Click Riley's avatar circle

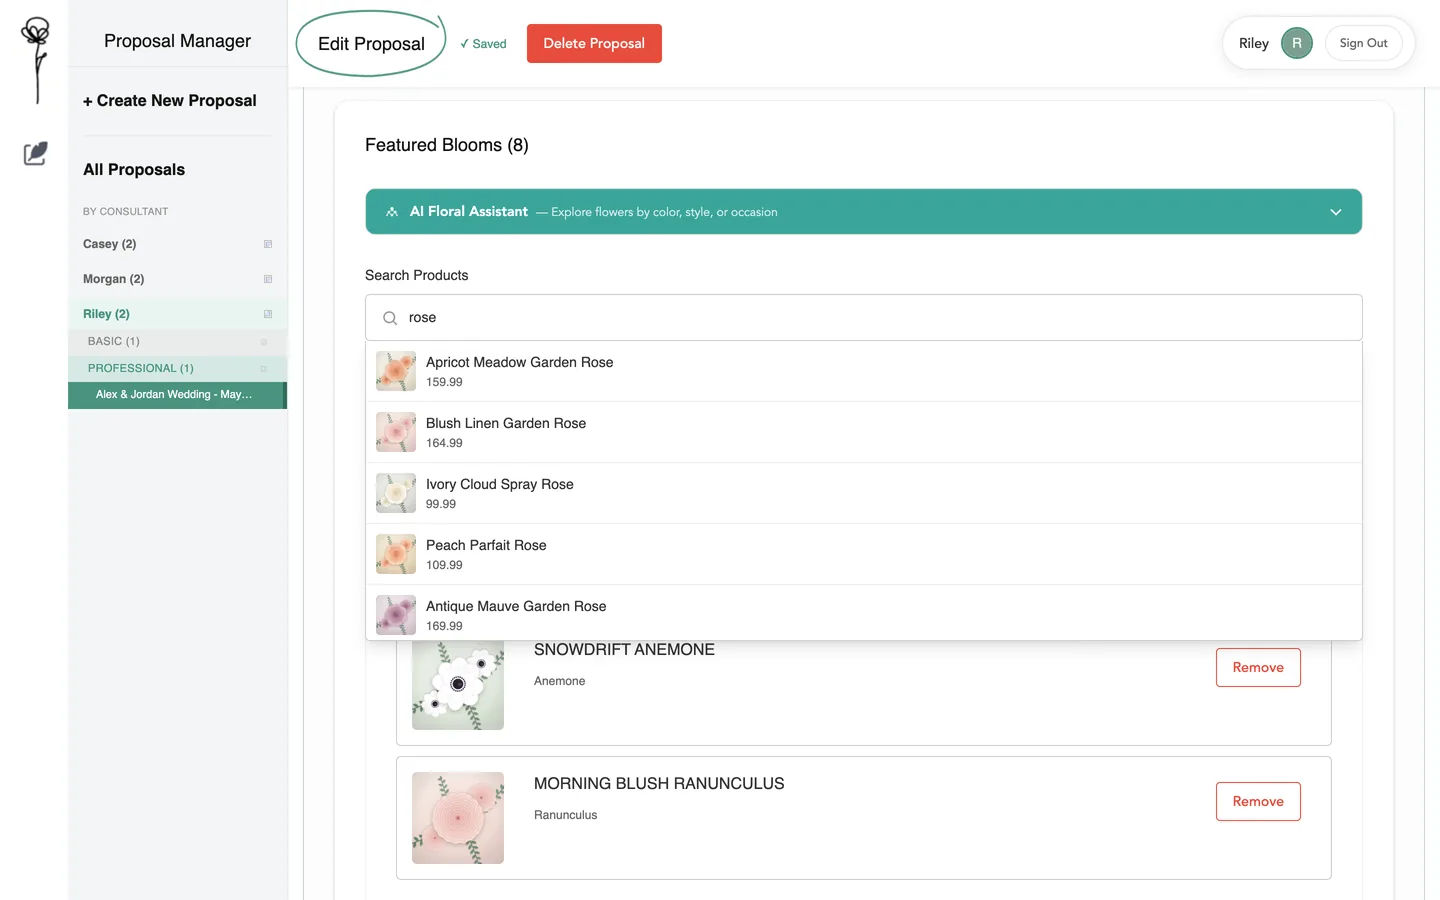[1296, 43]
